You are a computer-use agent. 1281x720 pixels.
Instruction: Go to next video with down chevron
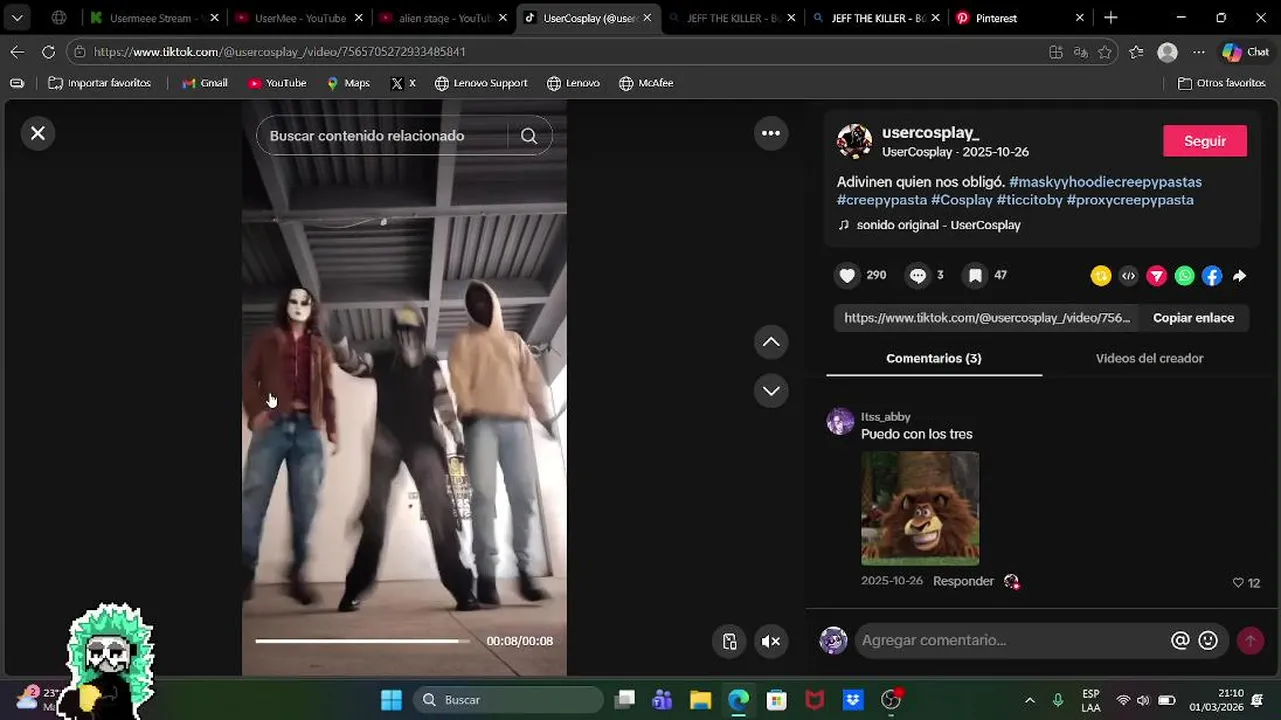click(771, 391)
